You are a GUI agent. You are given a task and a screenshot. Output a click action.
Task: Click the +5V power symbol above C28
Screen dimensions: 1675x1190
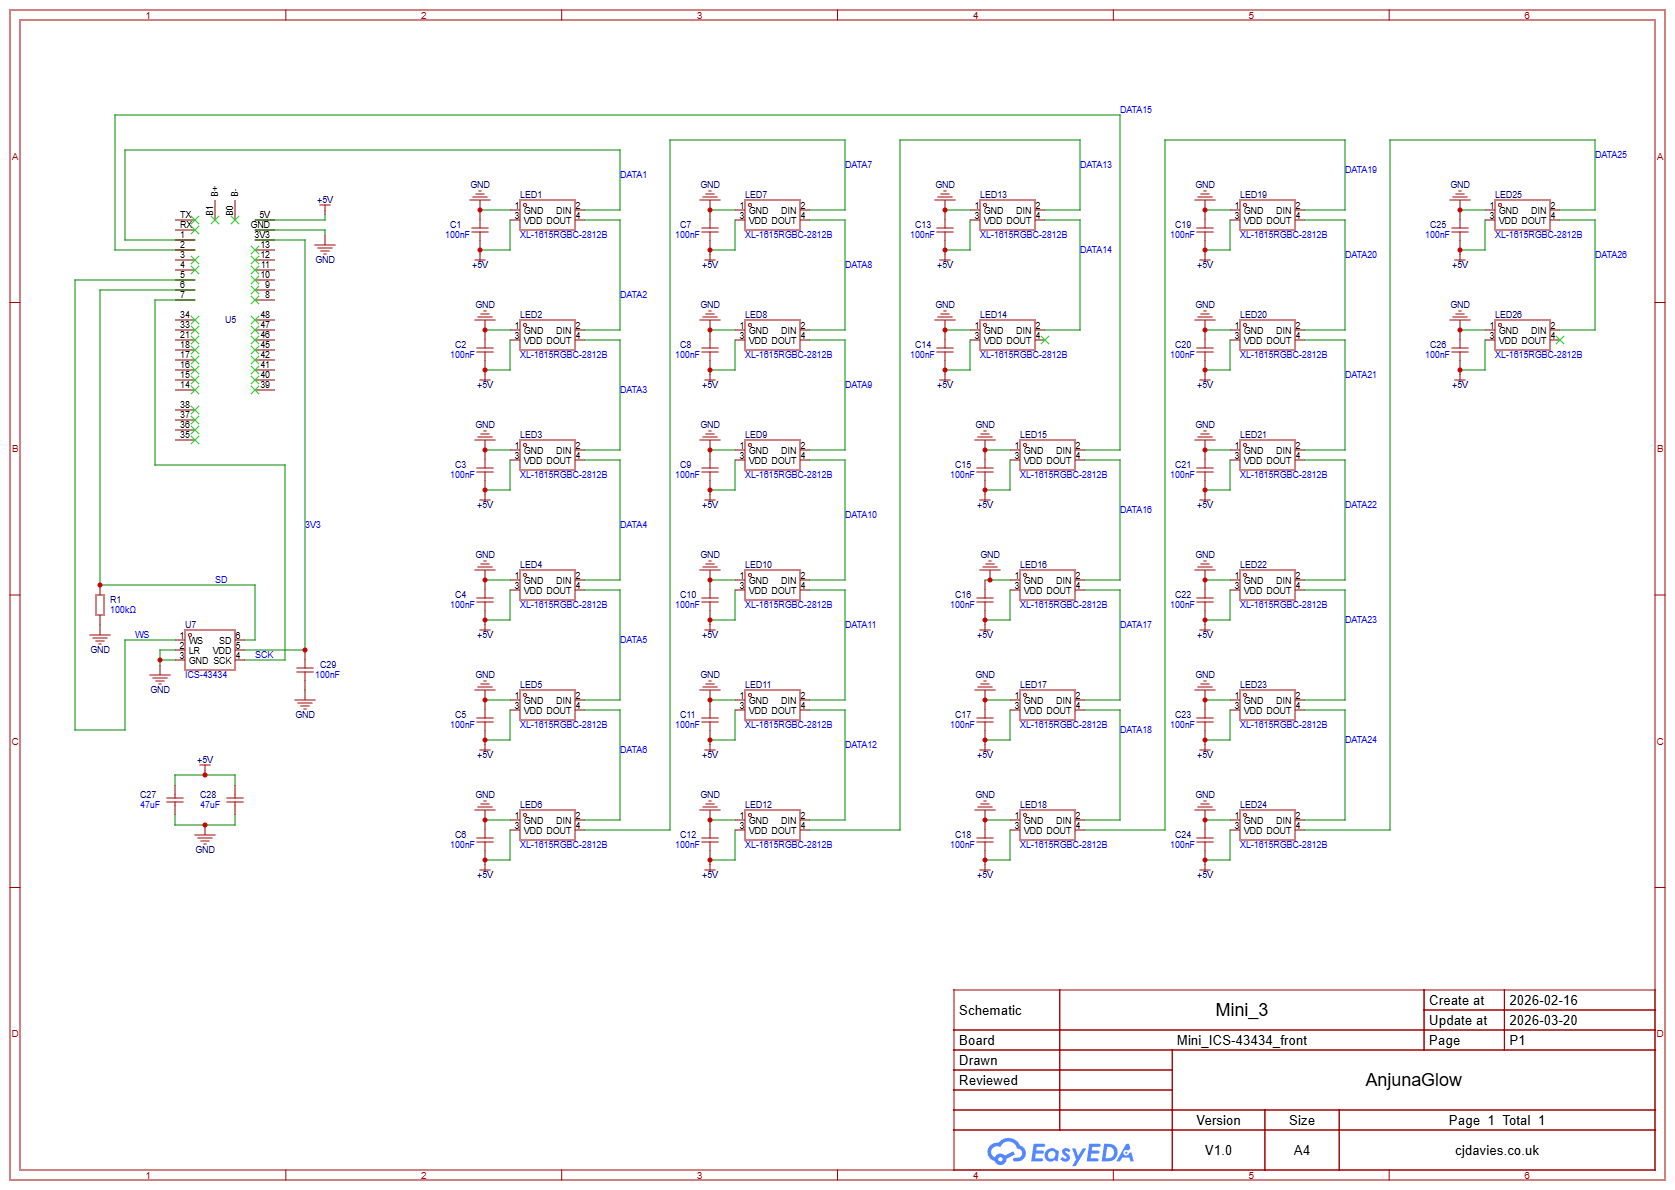(205, 762)
